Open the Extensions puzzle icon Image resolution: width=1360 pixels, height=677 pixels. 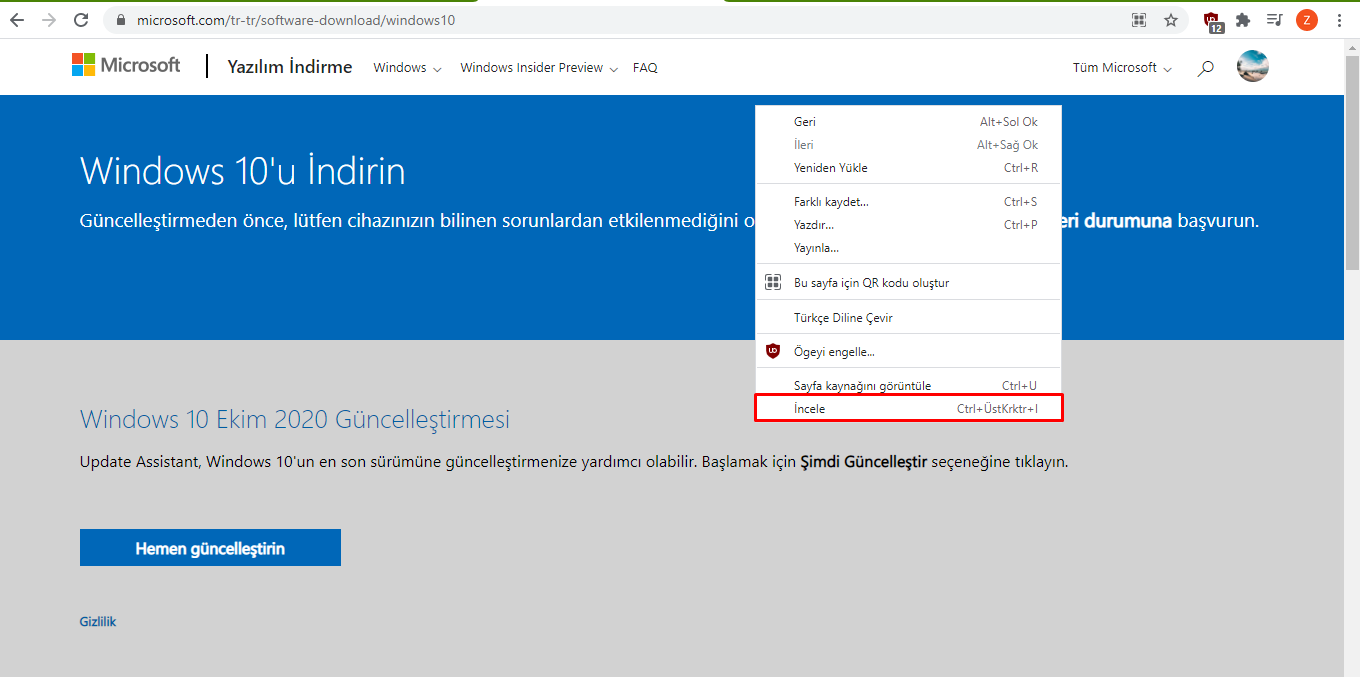coord(1243,20)
